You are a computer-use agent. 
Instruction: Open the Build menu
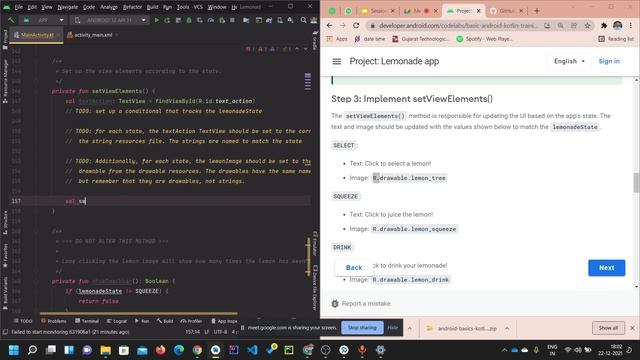(152, 7)
